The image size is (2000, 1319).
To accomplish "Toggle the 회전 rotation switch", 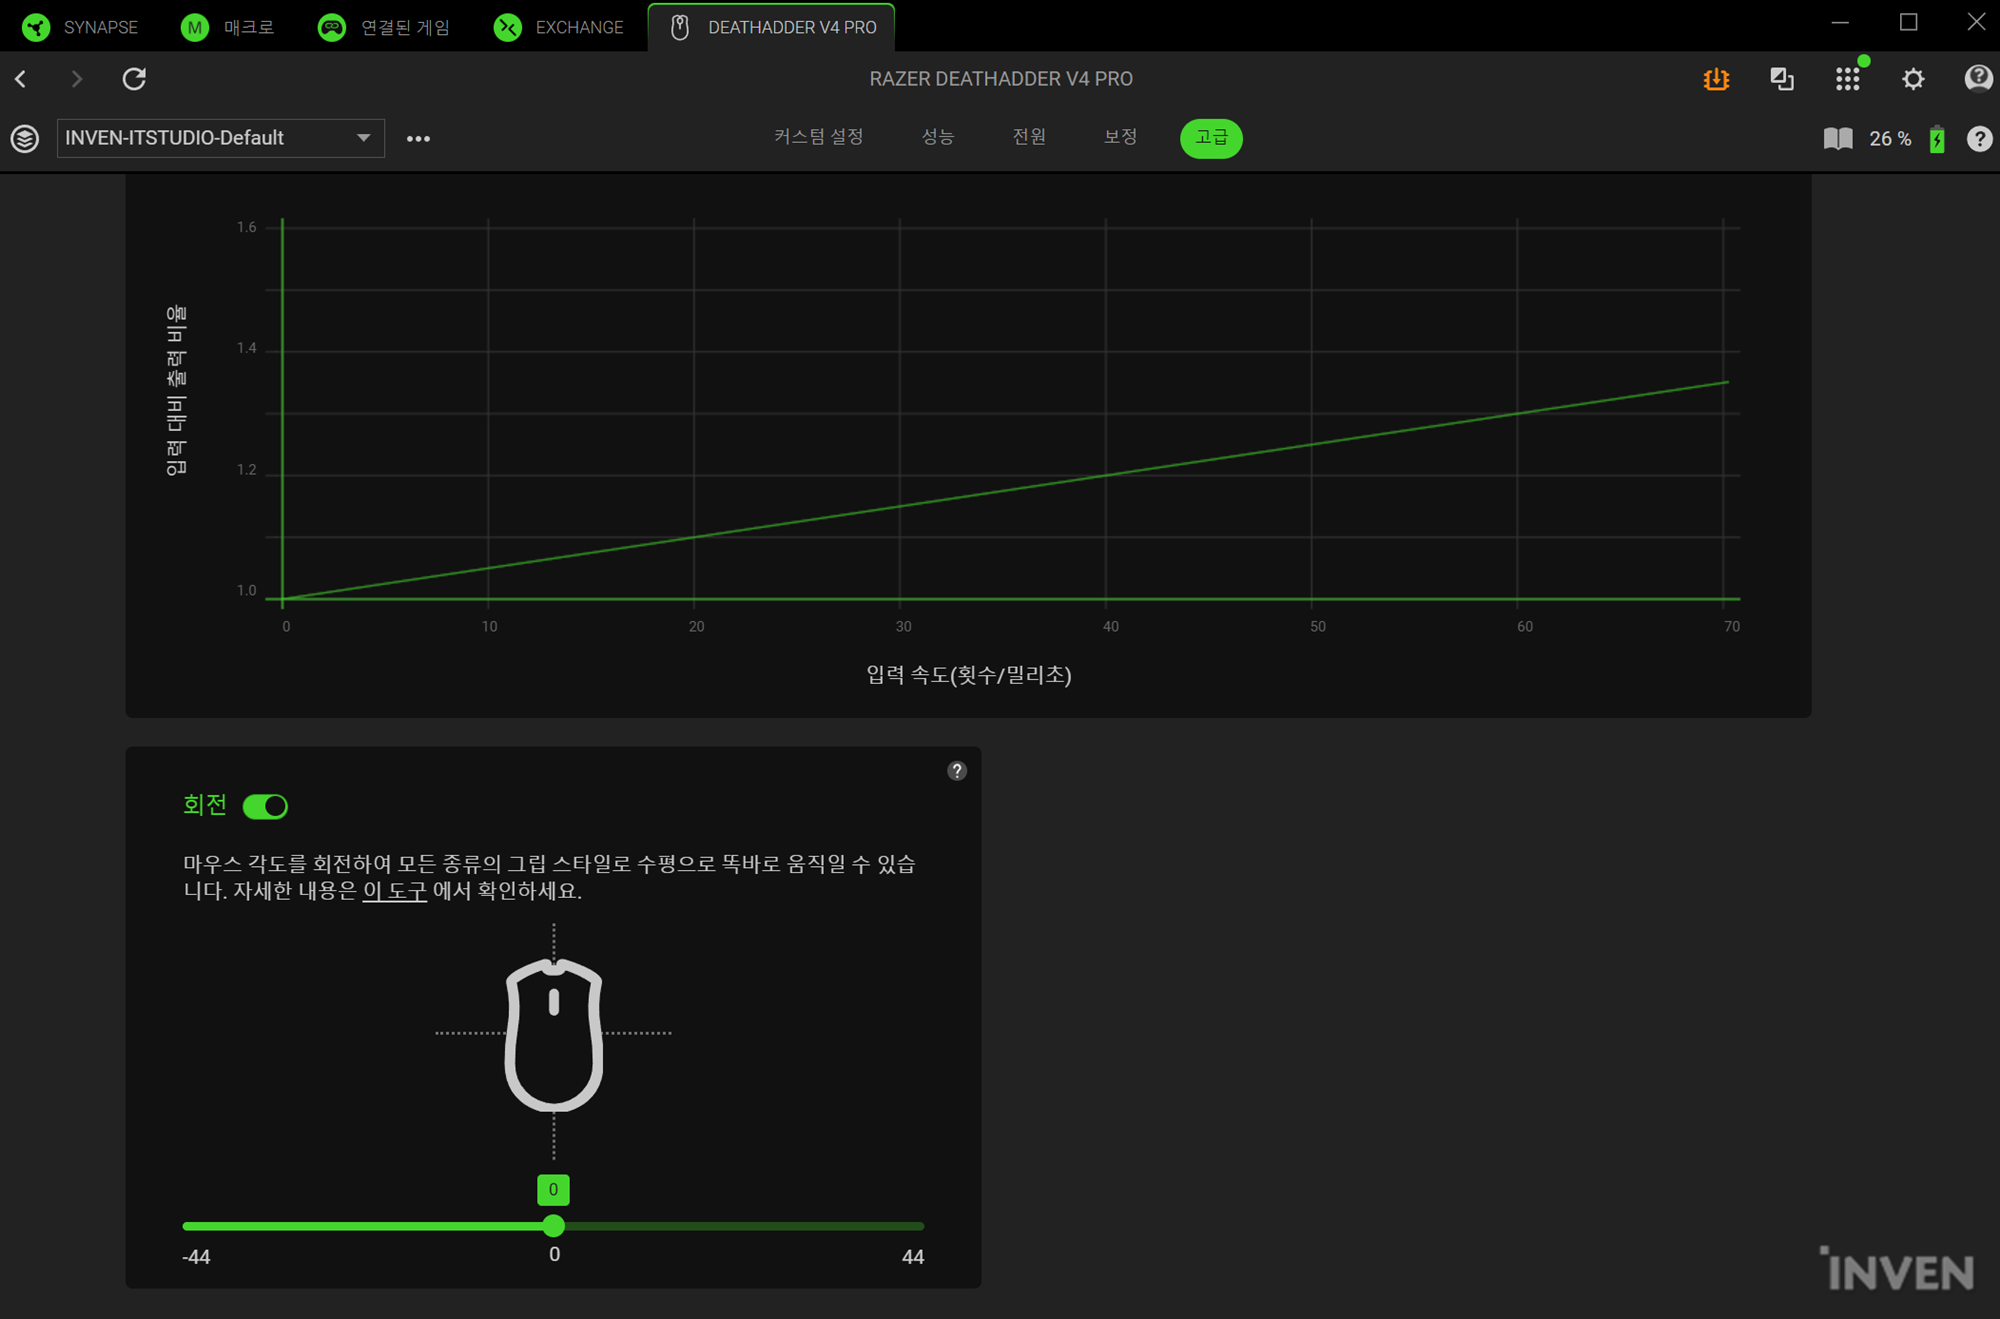I will pos(265,806).
